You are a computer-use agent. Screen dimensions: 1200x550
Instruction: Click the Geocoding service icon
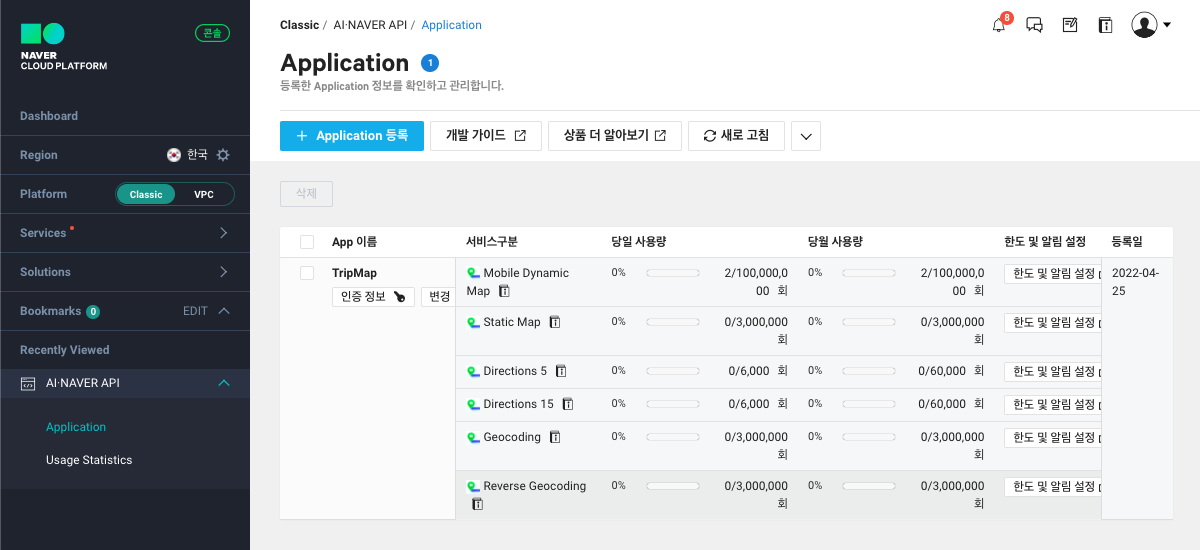click(473, 437)
